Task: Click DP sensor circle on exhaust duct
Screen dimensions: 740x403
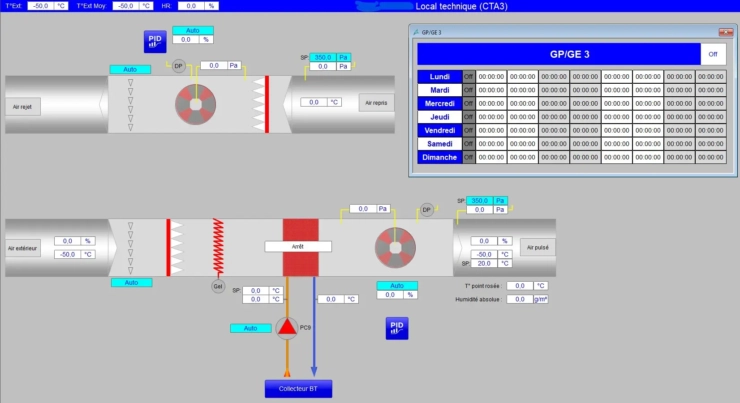Action: pyautogui.click(x=179, y=66)
